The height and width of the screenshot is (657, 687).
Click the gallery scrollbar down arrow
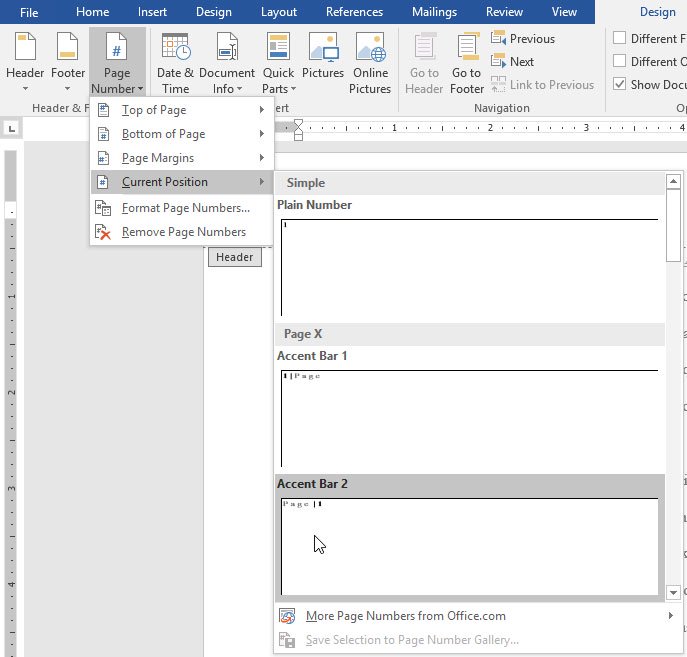pos(674,593)
